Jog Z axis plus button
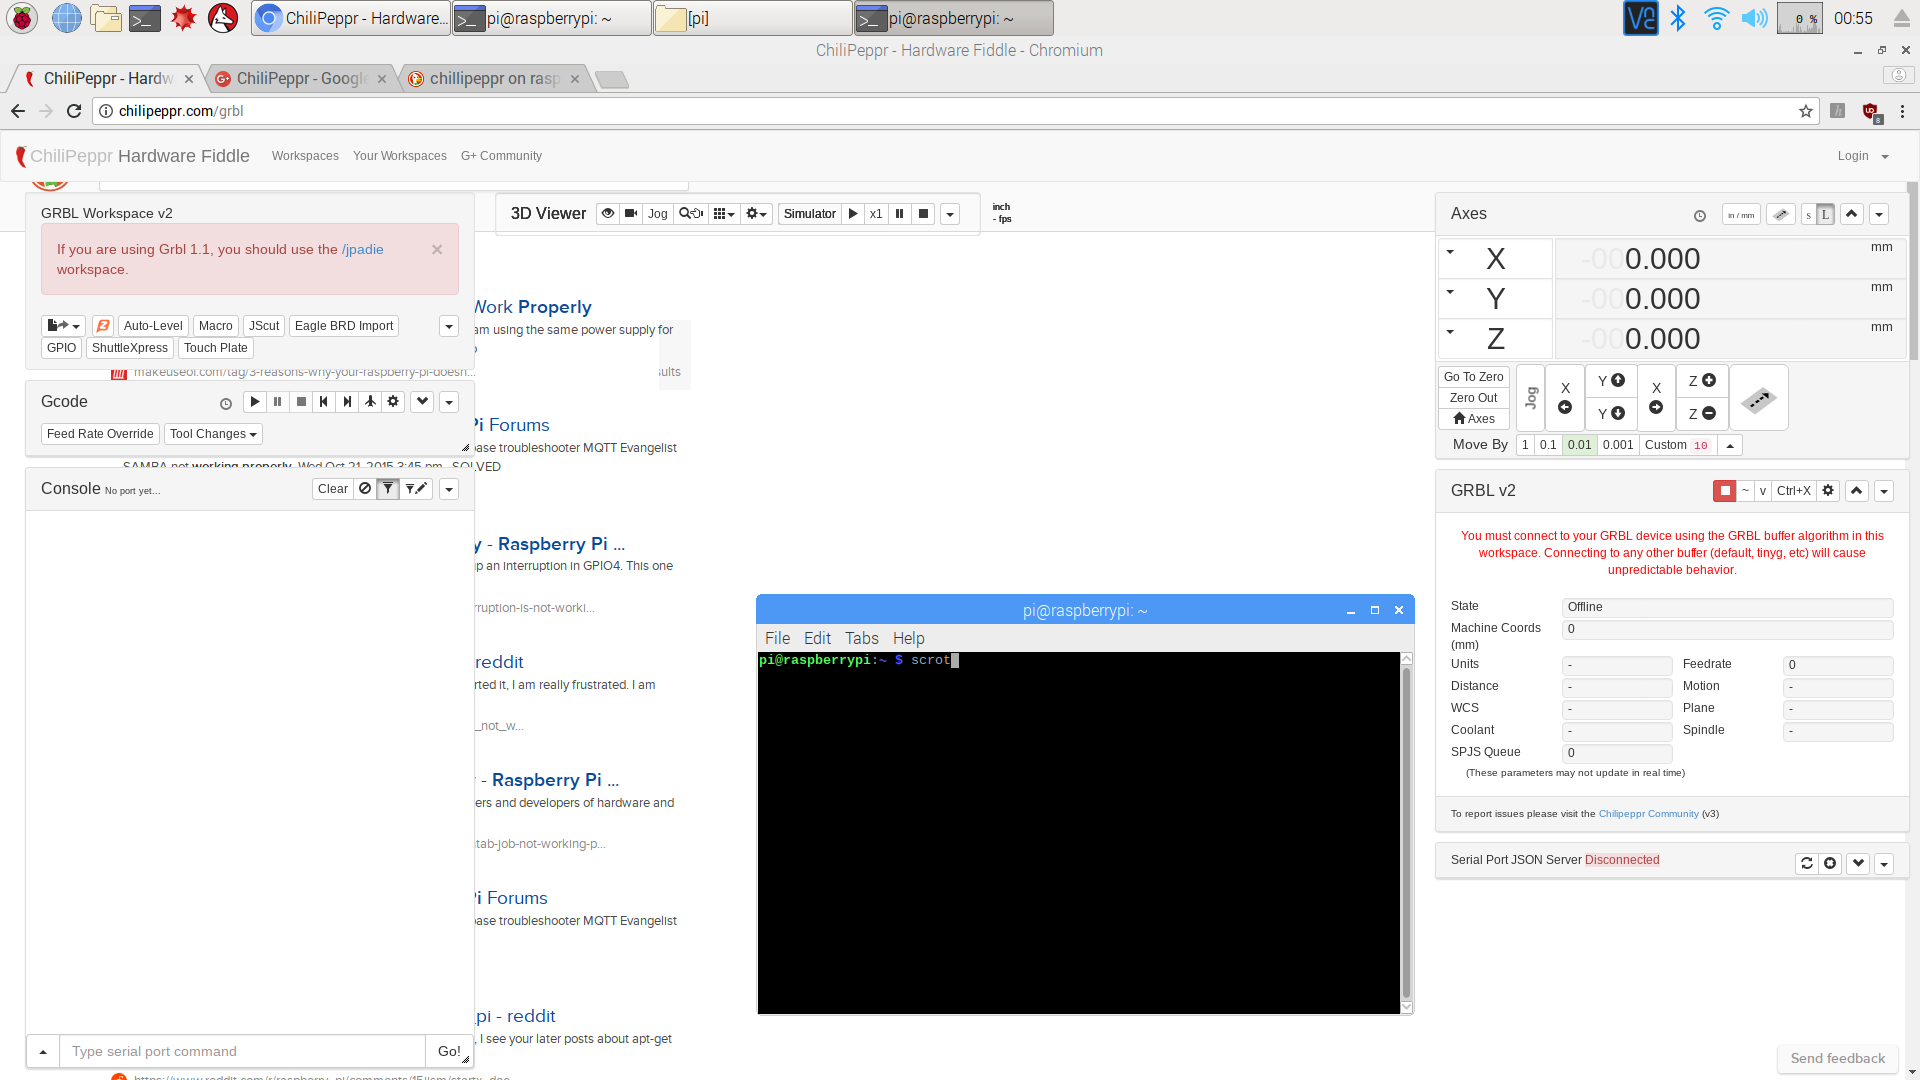 coord(1702,381)
